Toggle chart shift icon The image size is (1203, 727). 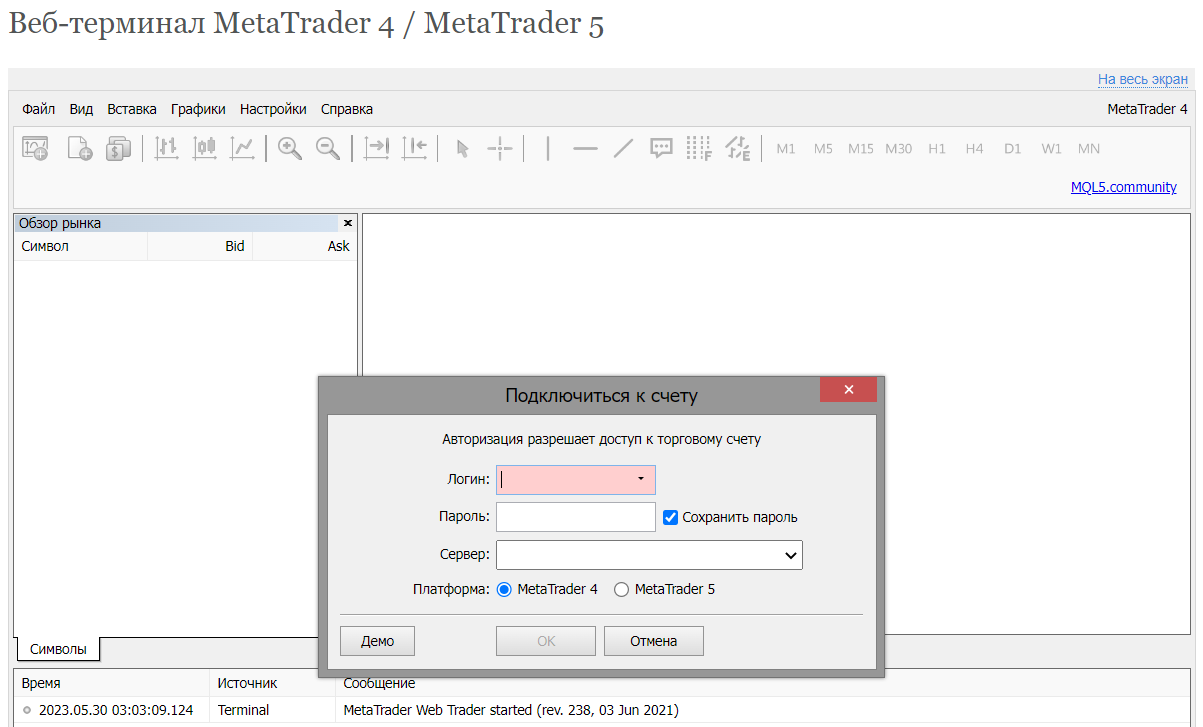point(414,148)
